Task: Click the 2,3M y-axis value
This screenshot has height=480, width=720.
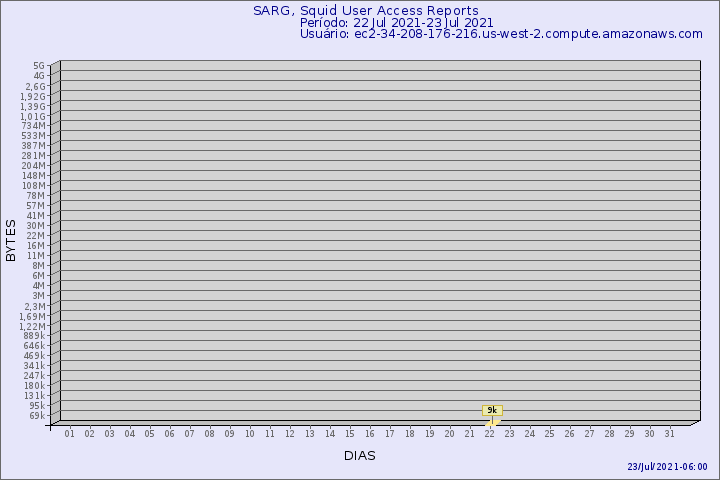Action: point(35,306)
